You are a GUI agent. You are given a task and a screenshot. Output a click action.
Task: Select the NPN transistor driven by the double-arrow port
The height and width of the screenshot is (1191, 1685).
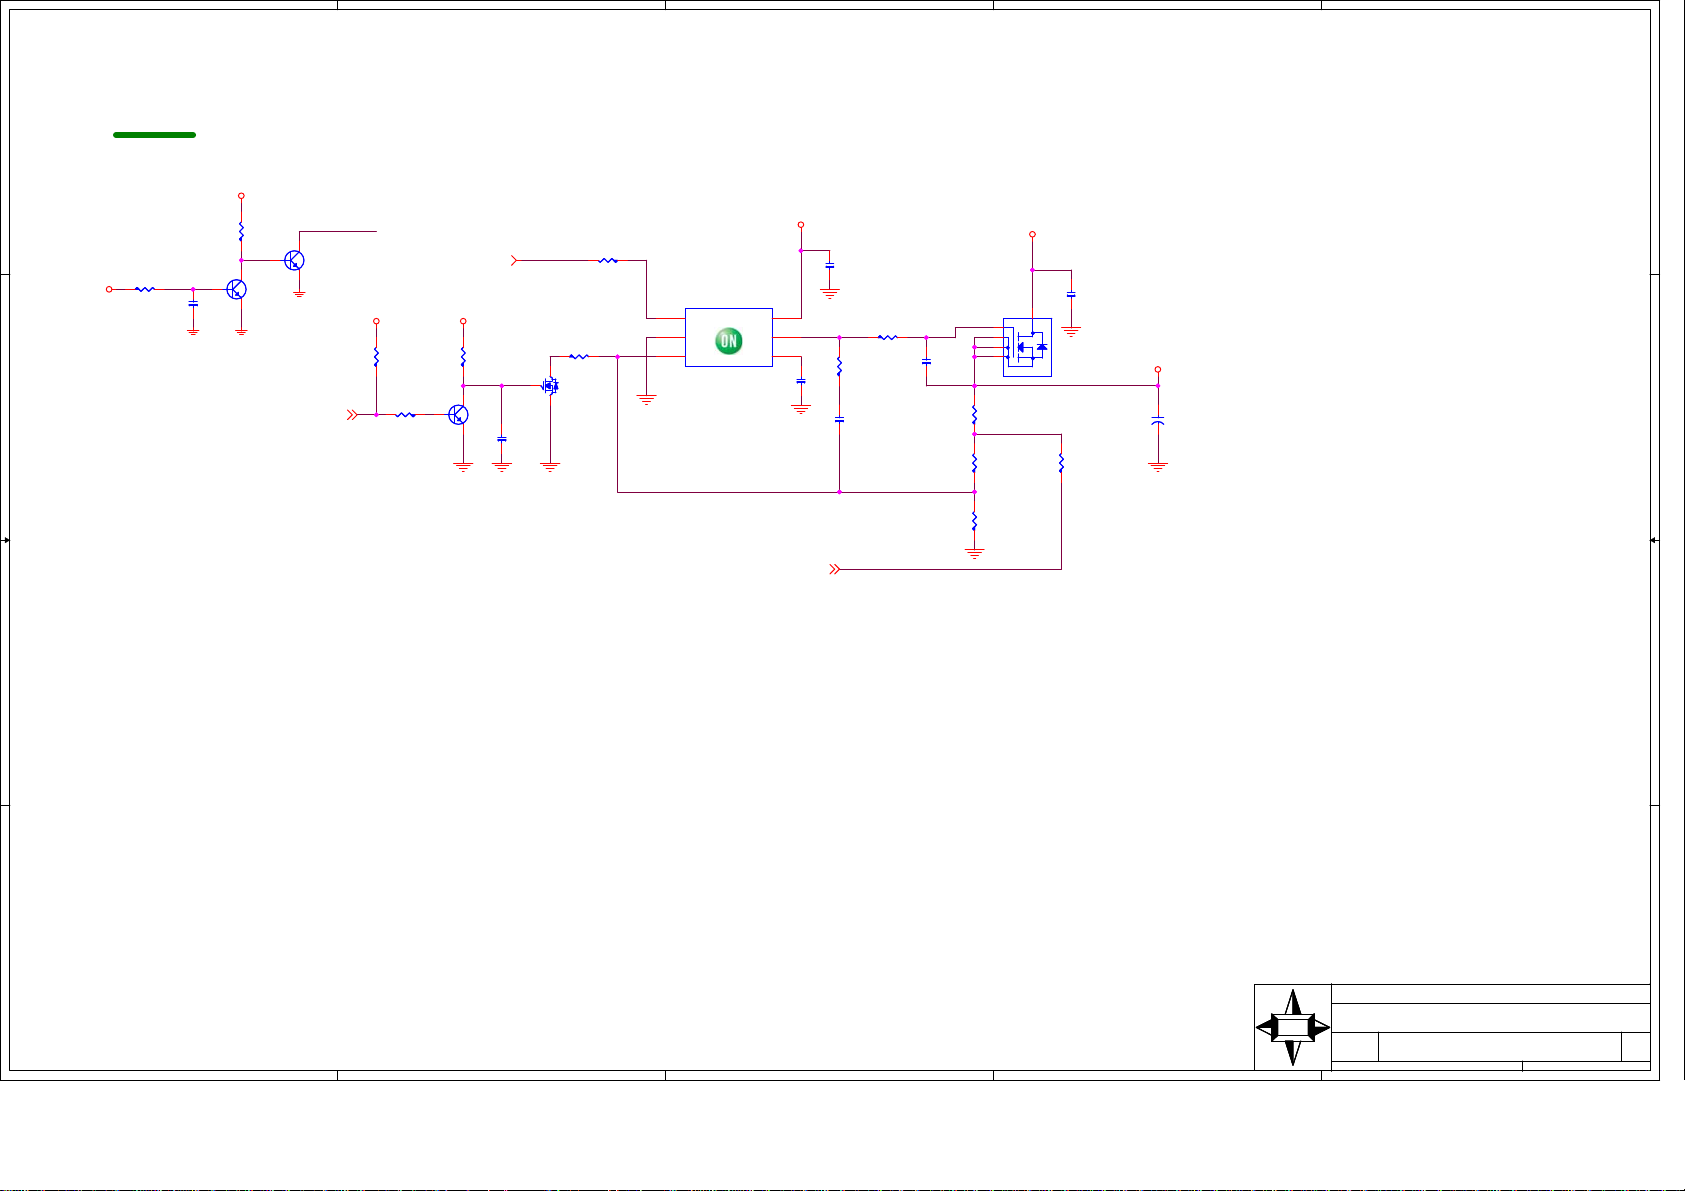[x=458, y=414]
